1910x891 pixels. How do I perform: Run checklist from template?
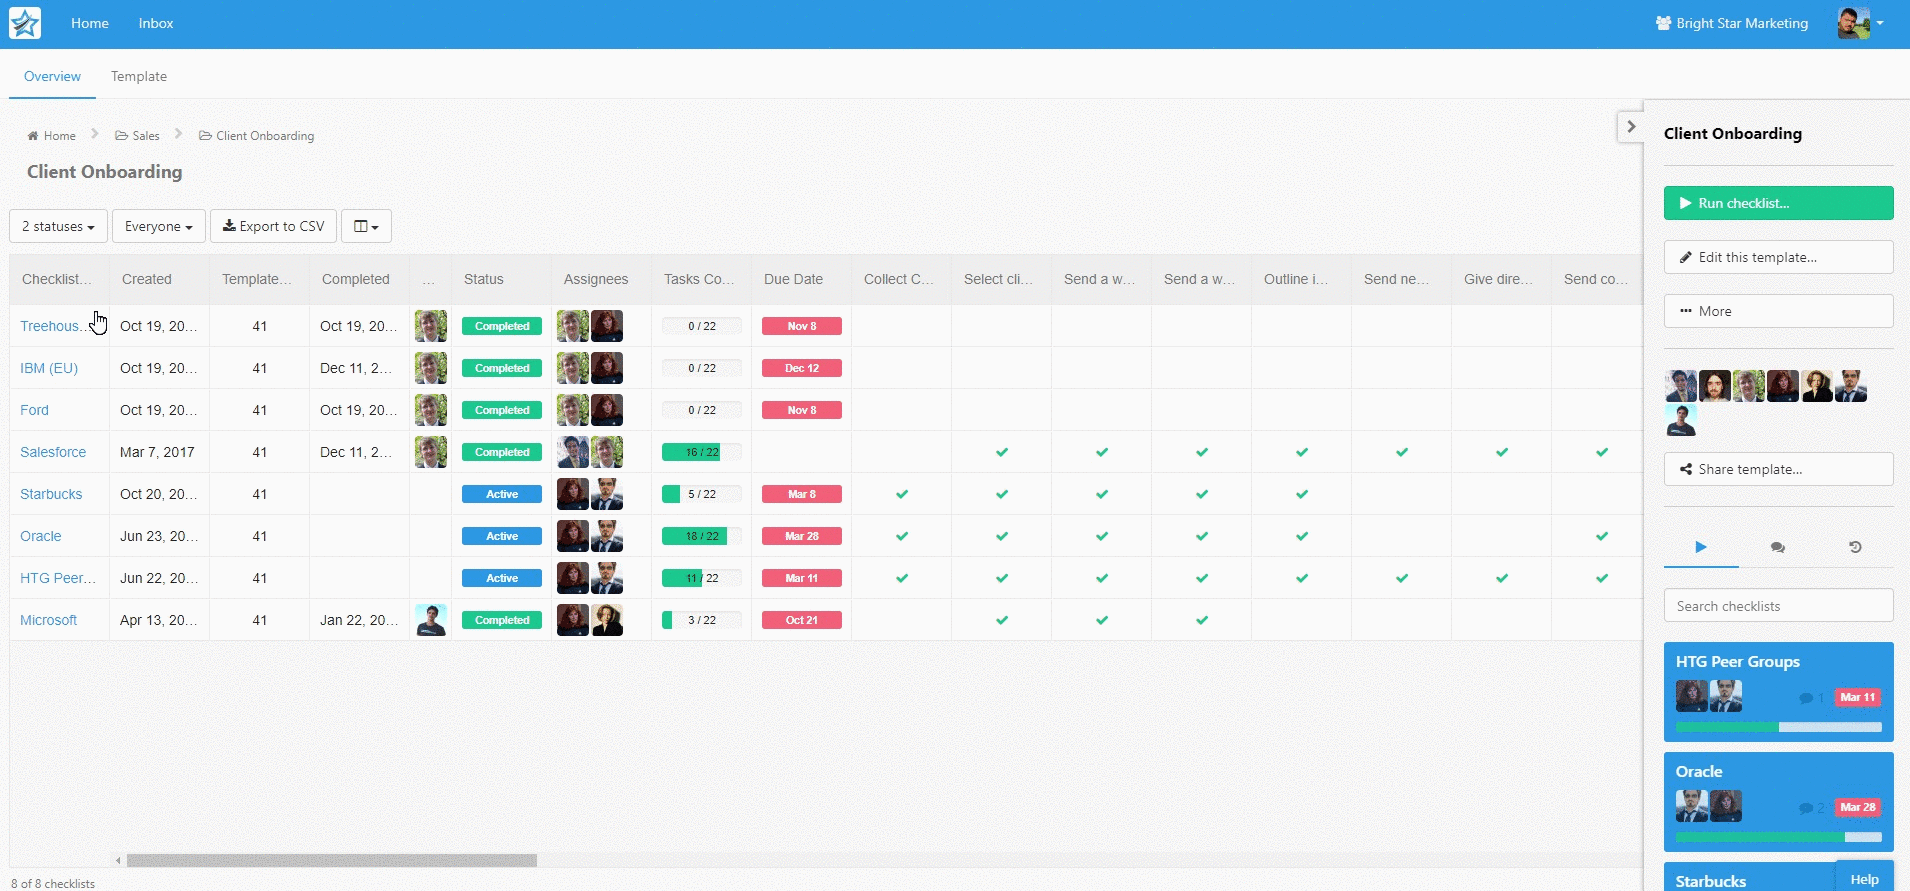tap(1778, 203)
